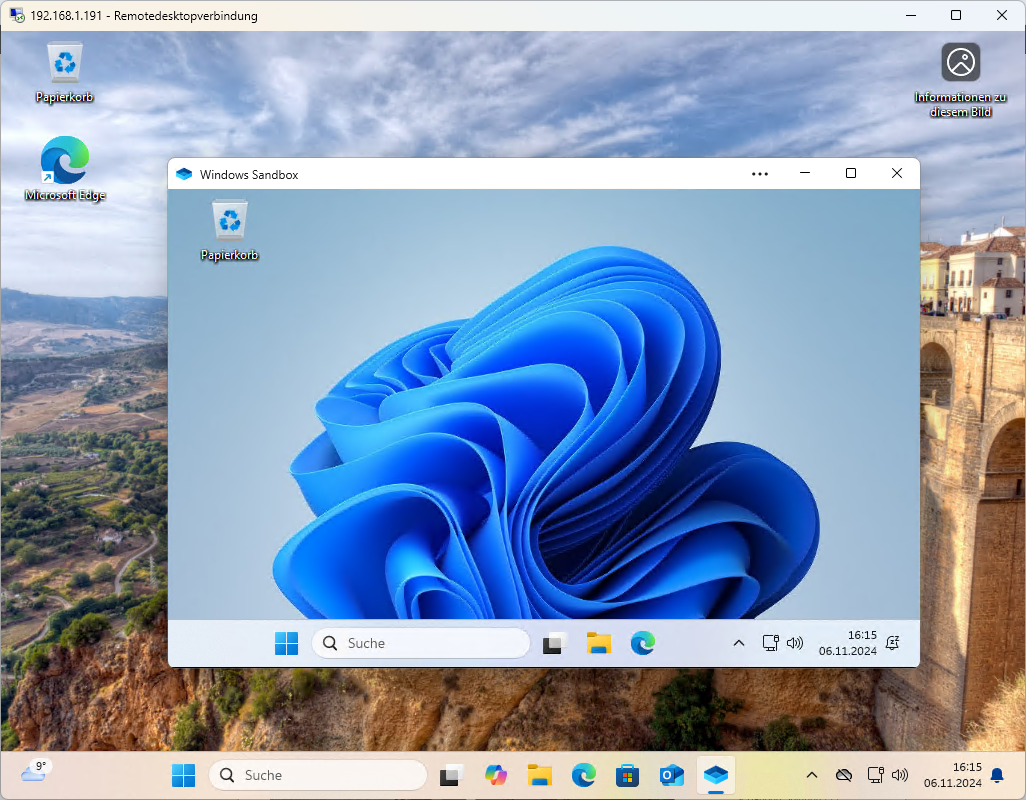
Task: Open Microsoft Store from the host taskbar
Action: tap(628, 775)
